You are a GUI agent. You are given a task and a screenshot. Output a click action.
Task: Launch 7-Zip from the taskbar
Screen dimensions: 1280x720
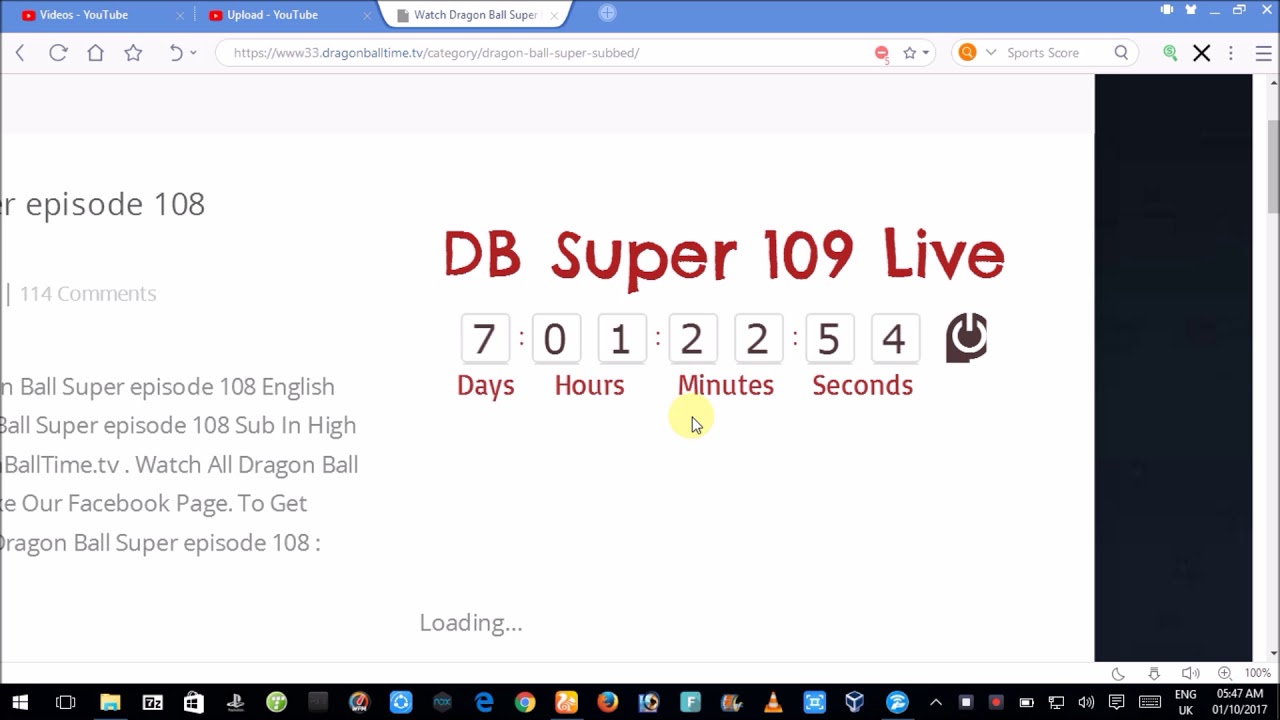[x=152, y=702]
